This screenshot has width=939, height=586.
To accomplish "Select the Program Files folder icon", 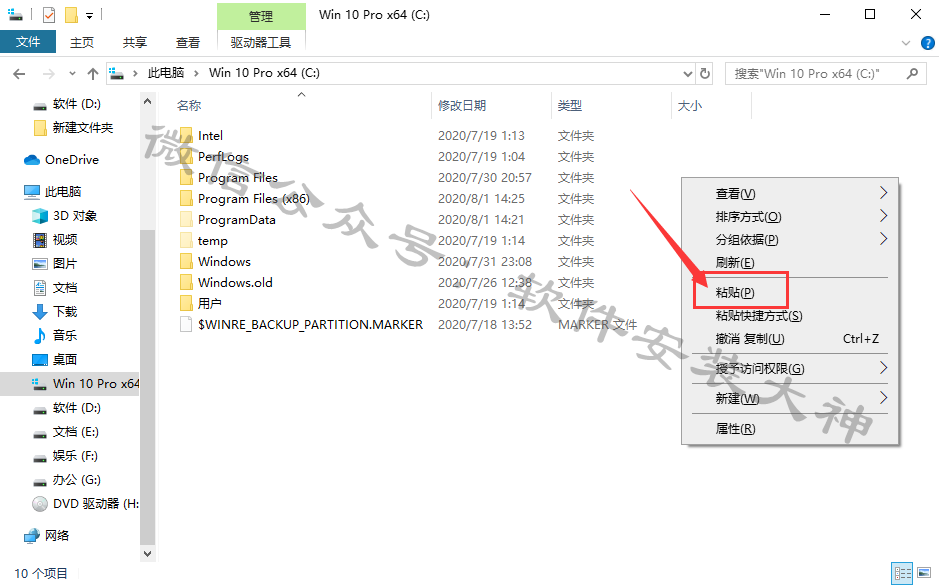I will (x=186, y=177).
